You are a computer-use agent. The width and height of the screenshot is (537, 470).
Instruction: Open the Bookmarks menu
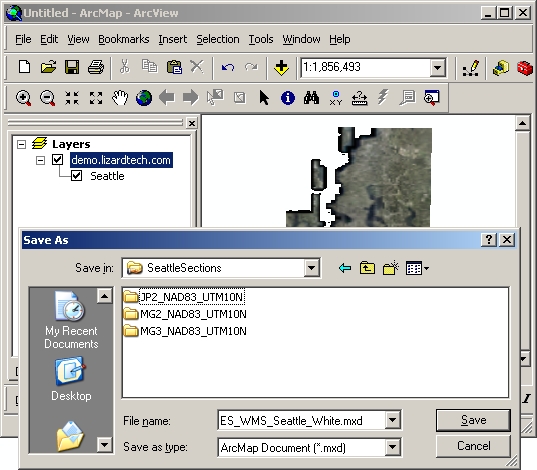(x=124, y=39)
